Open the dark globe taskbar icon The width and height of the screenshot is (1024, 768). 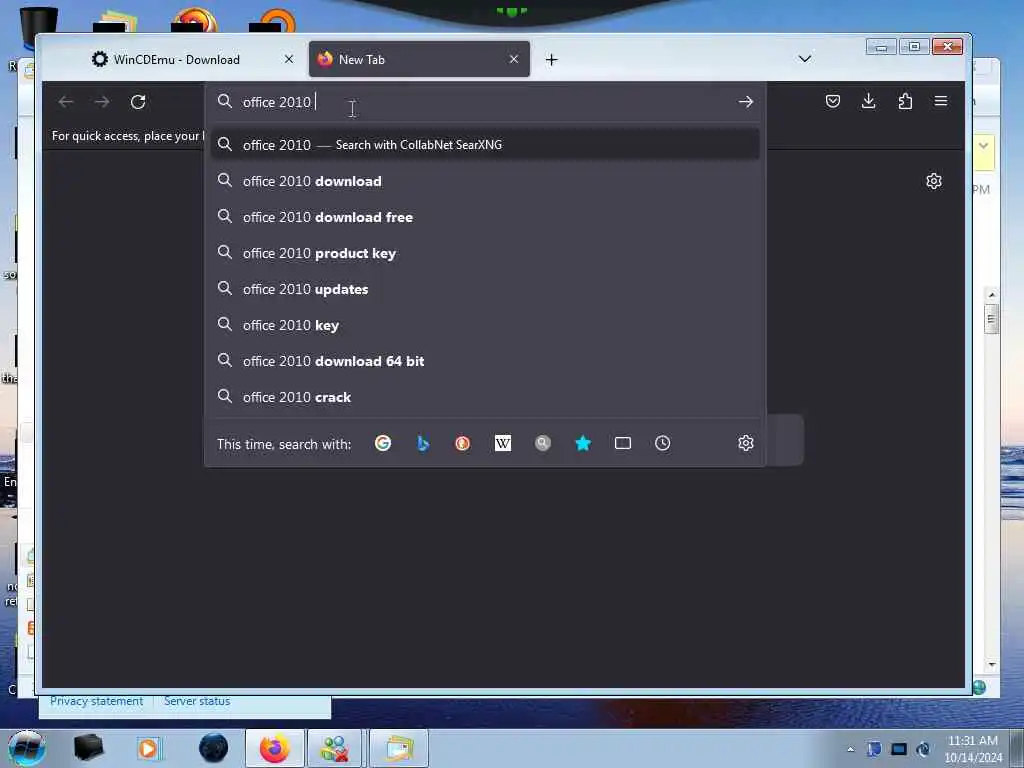[214, 748]
